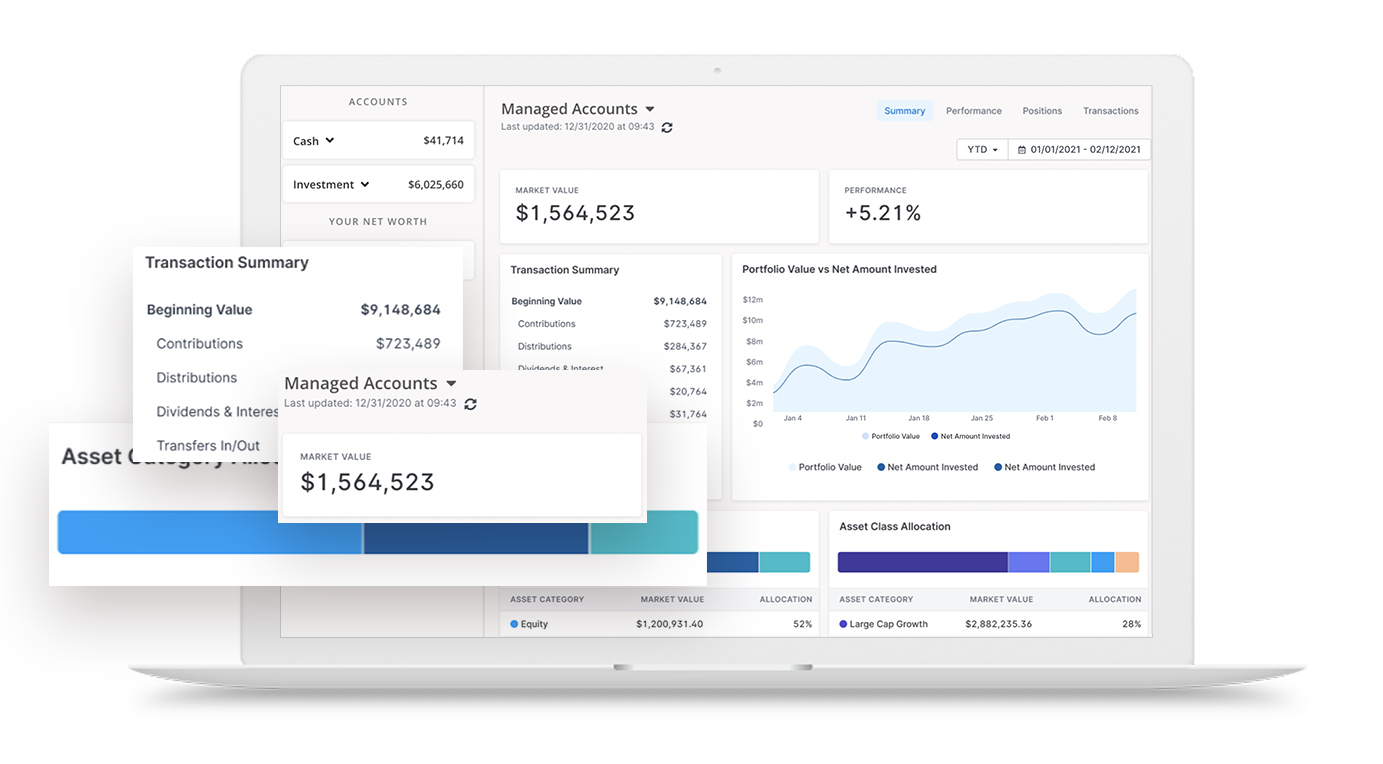This screenshot has width=1383, height=764.
Task: Select the Summary tab
Action: (x=904, y=111)
